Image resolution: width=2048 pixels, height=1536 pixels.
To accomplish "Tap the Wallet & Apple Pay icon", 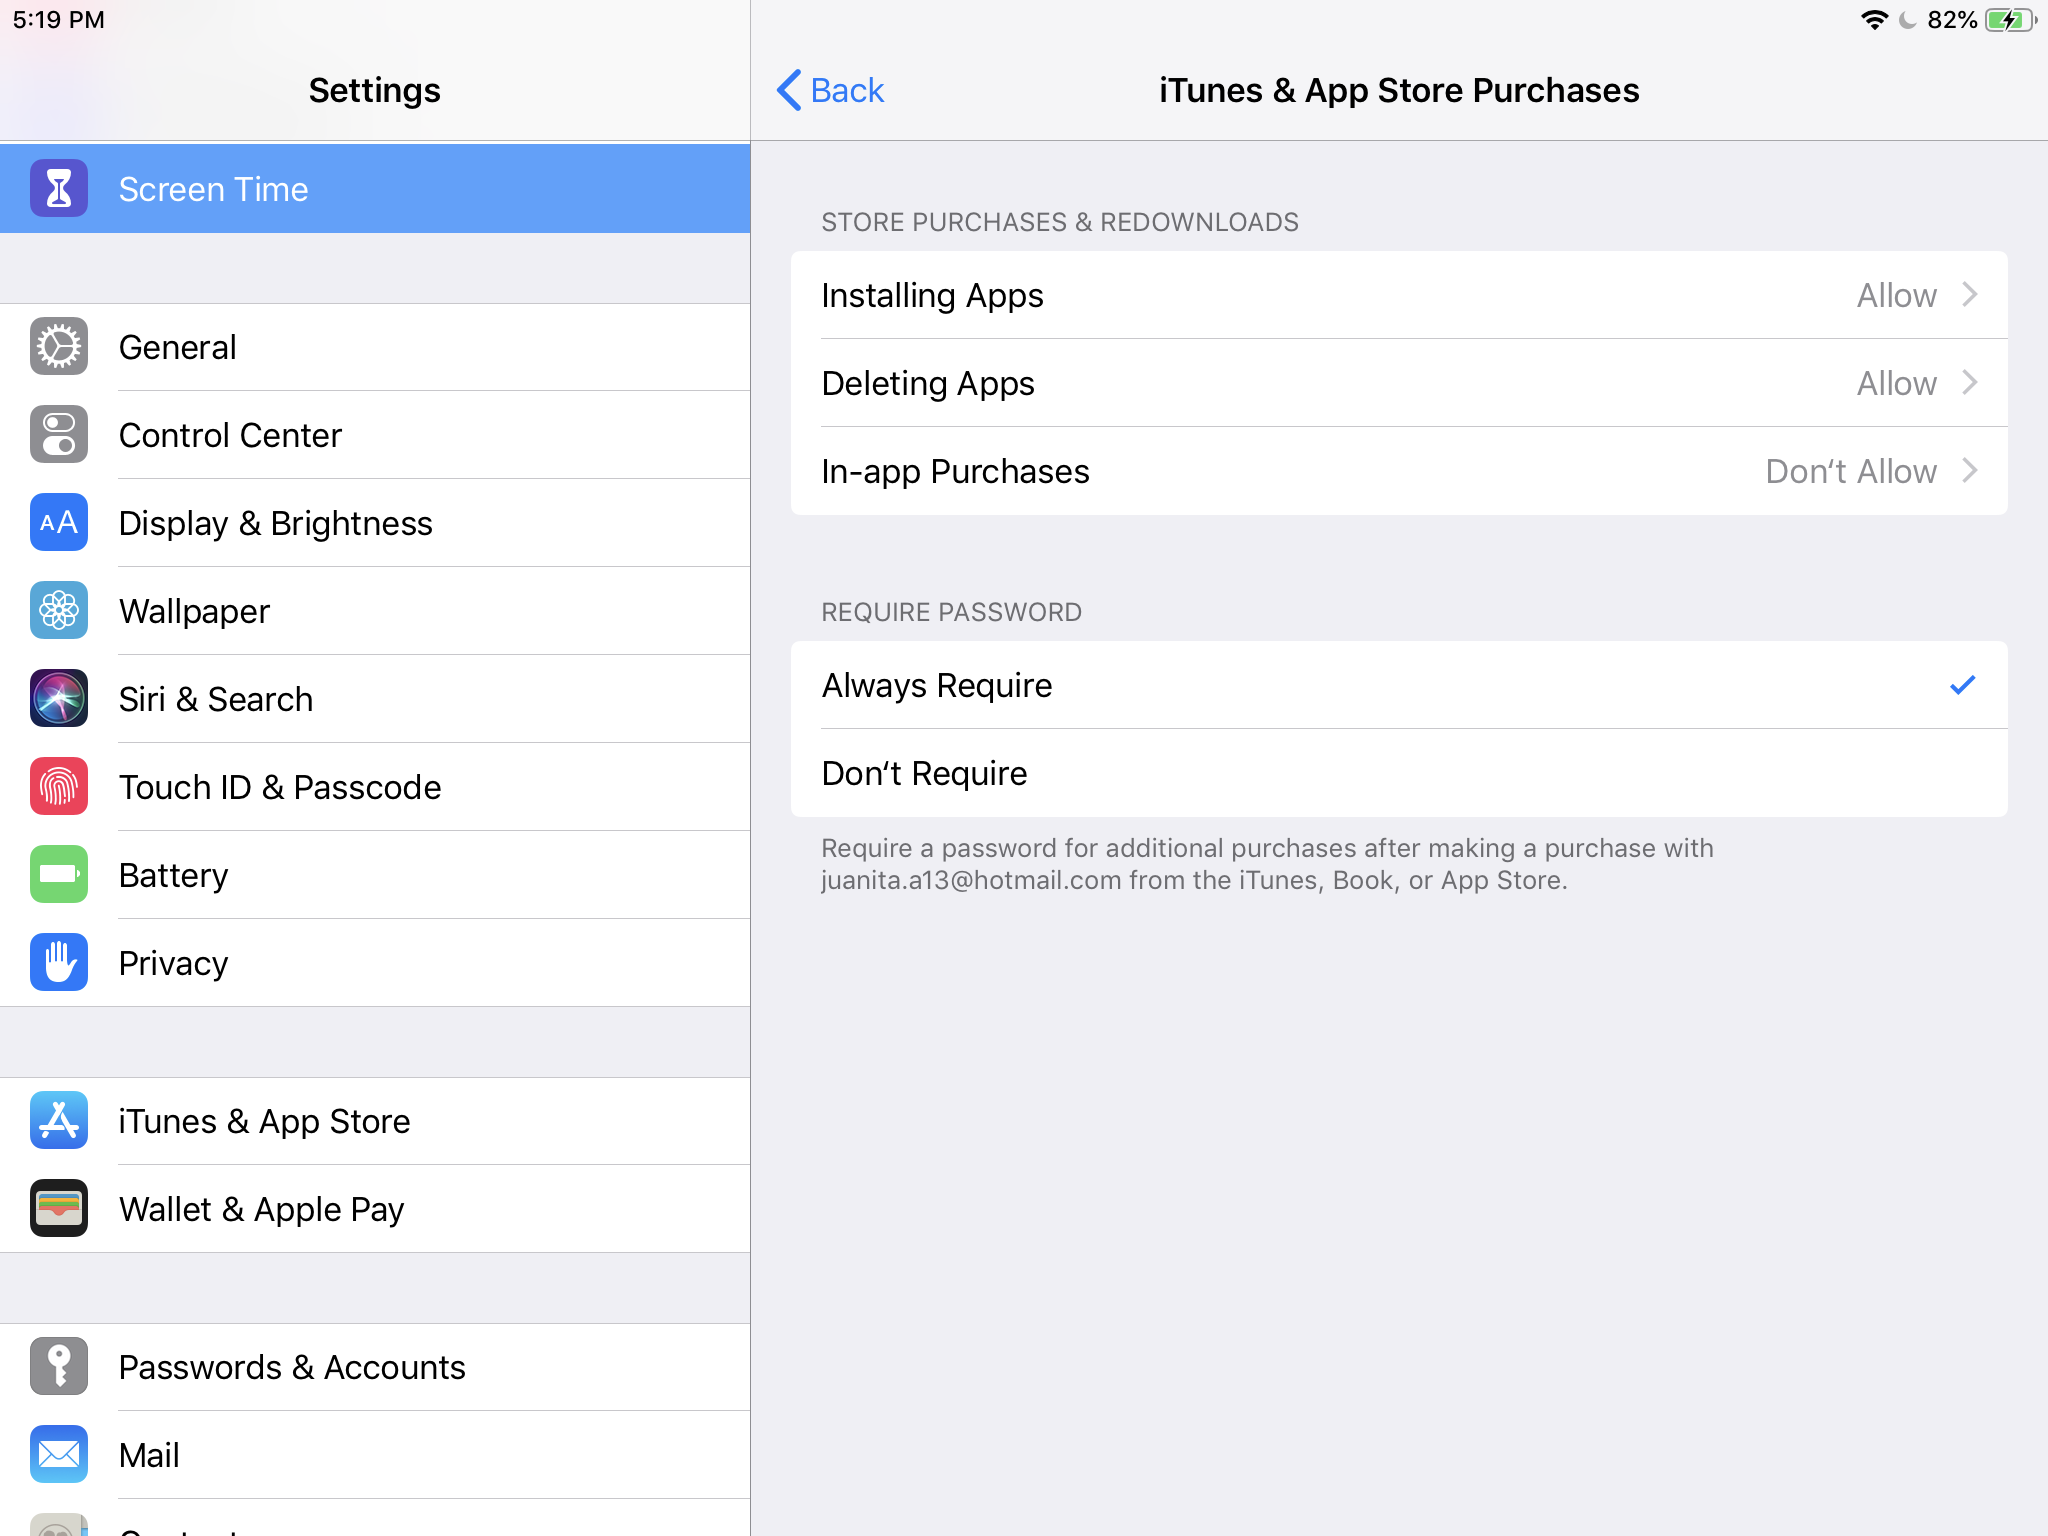I will (x=59, y=1209).
